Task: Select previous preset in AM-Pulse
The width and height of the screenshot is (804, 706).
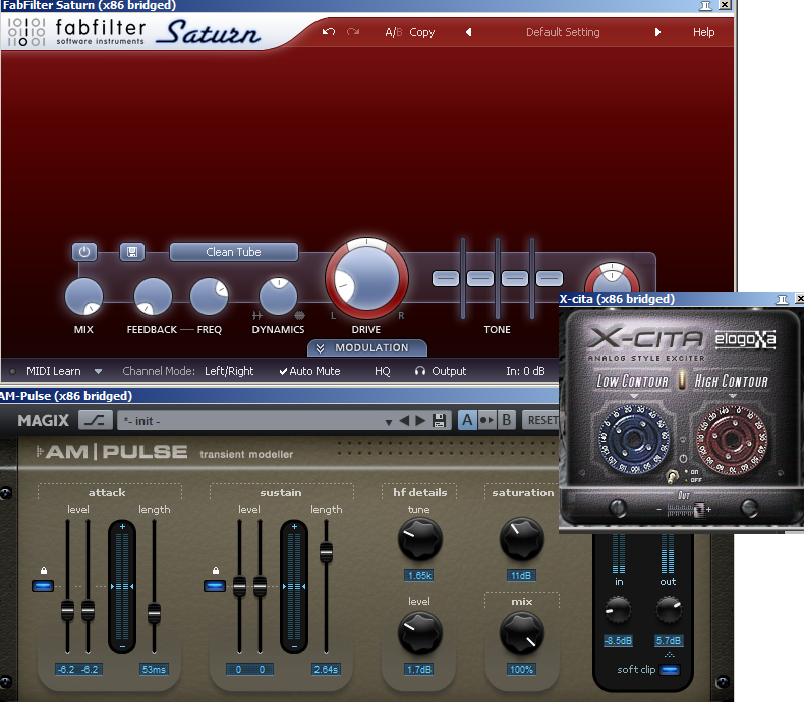Action: point(404,421)
